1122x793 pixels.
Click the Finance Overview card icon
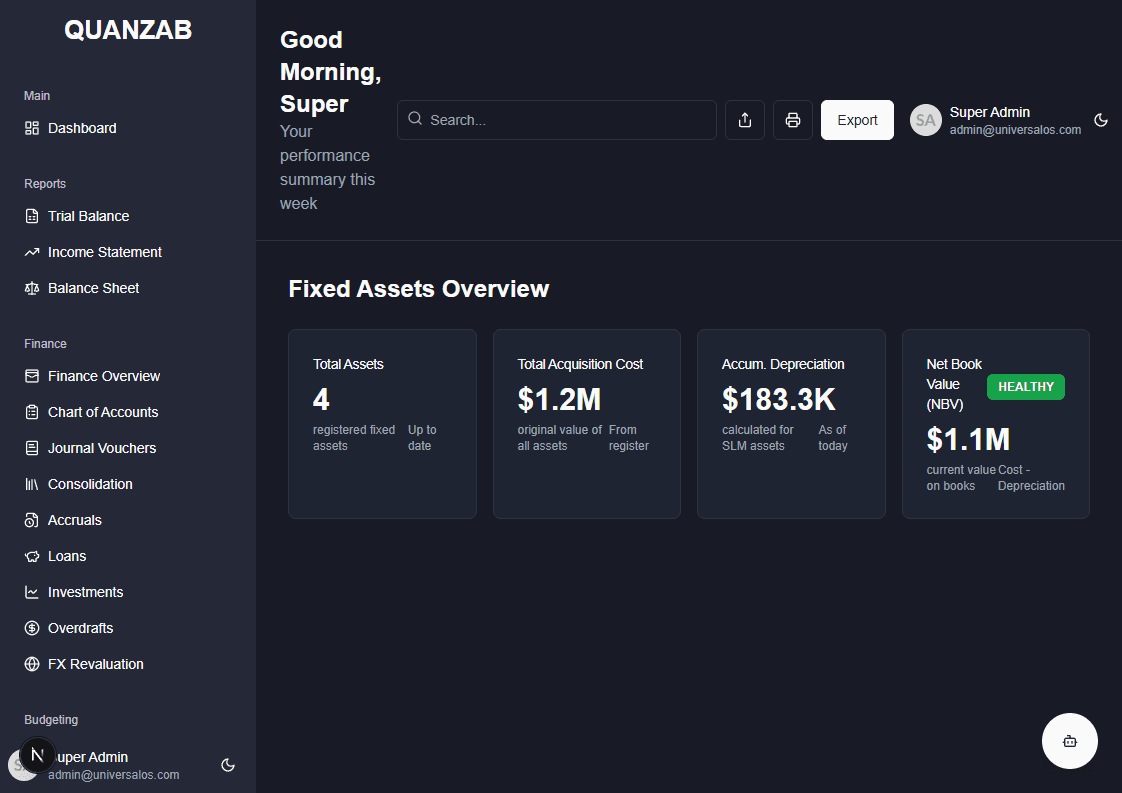pos(31,376)
